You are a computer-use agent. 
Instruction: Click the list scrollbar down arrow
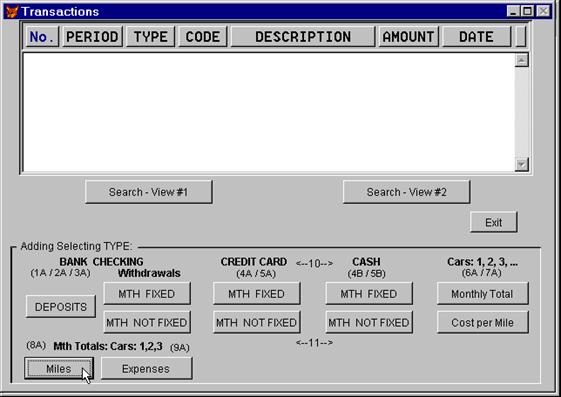coord(521,165)
